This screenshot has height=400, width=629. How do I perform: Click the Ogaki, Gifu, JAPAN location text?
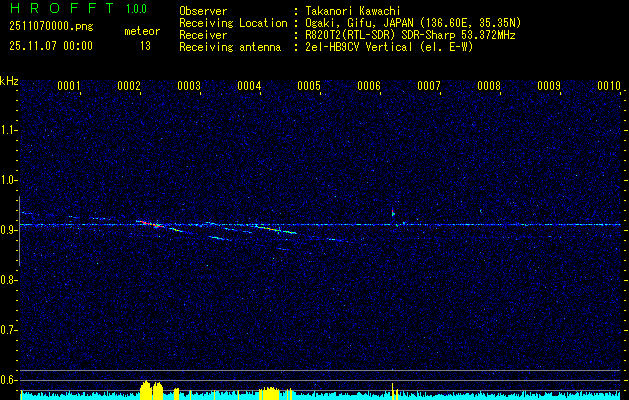413,23
